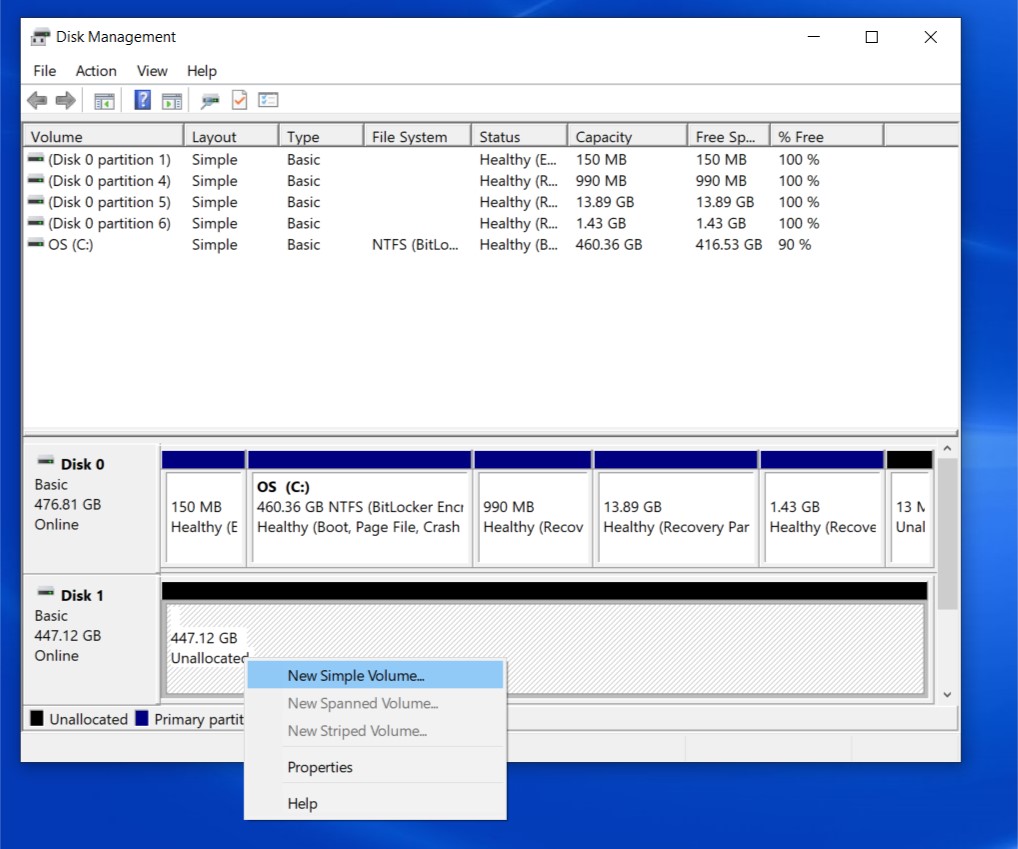Choose Properties in the context menu
1018x849 pixels.
[320, 767]
